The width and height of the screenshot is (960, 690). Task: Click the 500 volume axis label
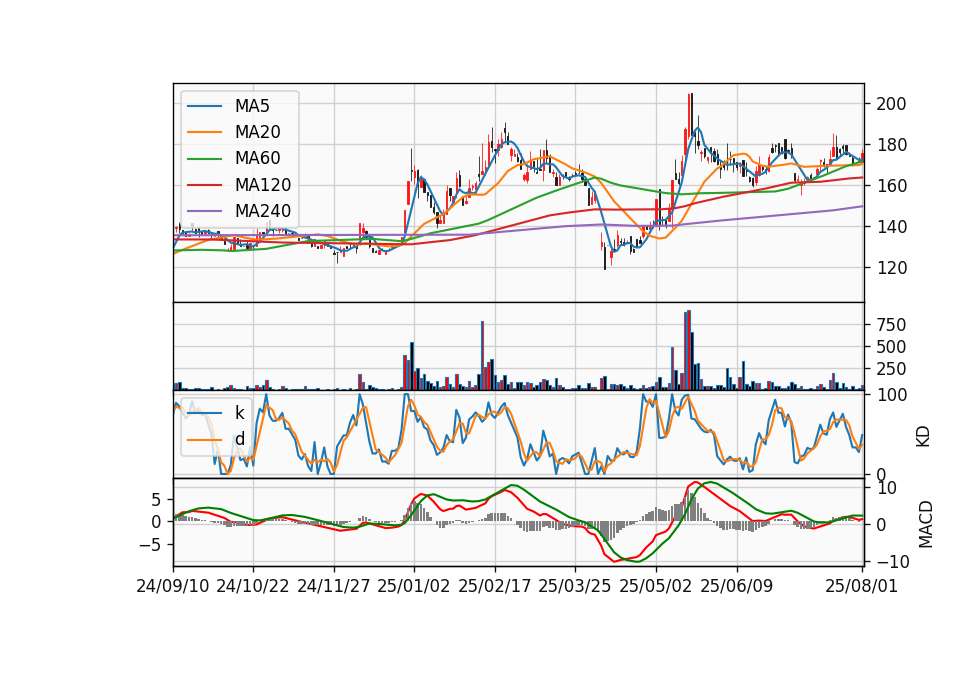pos(891,347)
